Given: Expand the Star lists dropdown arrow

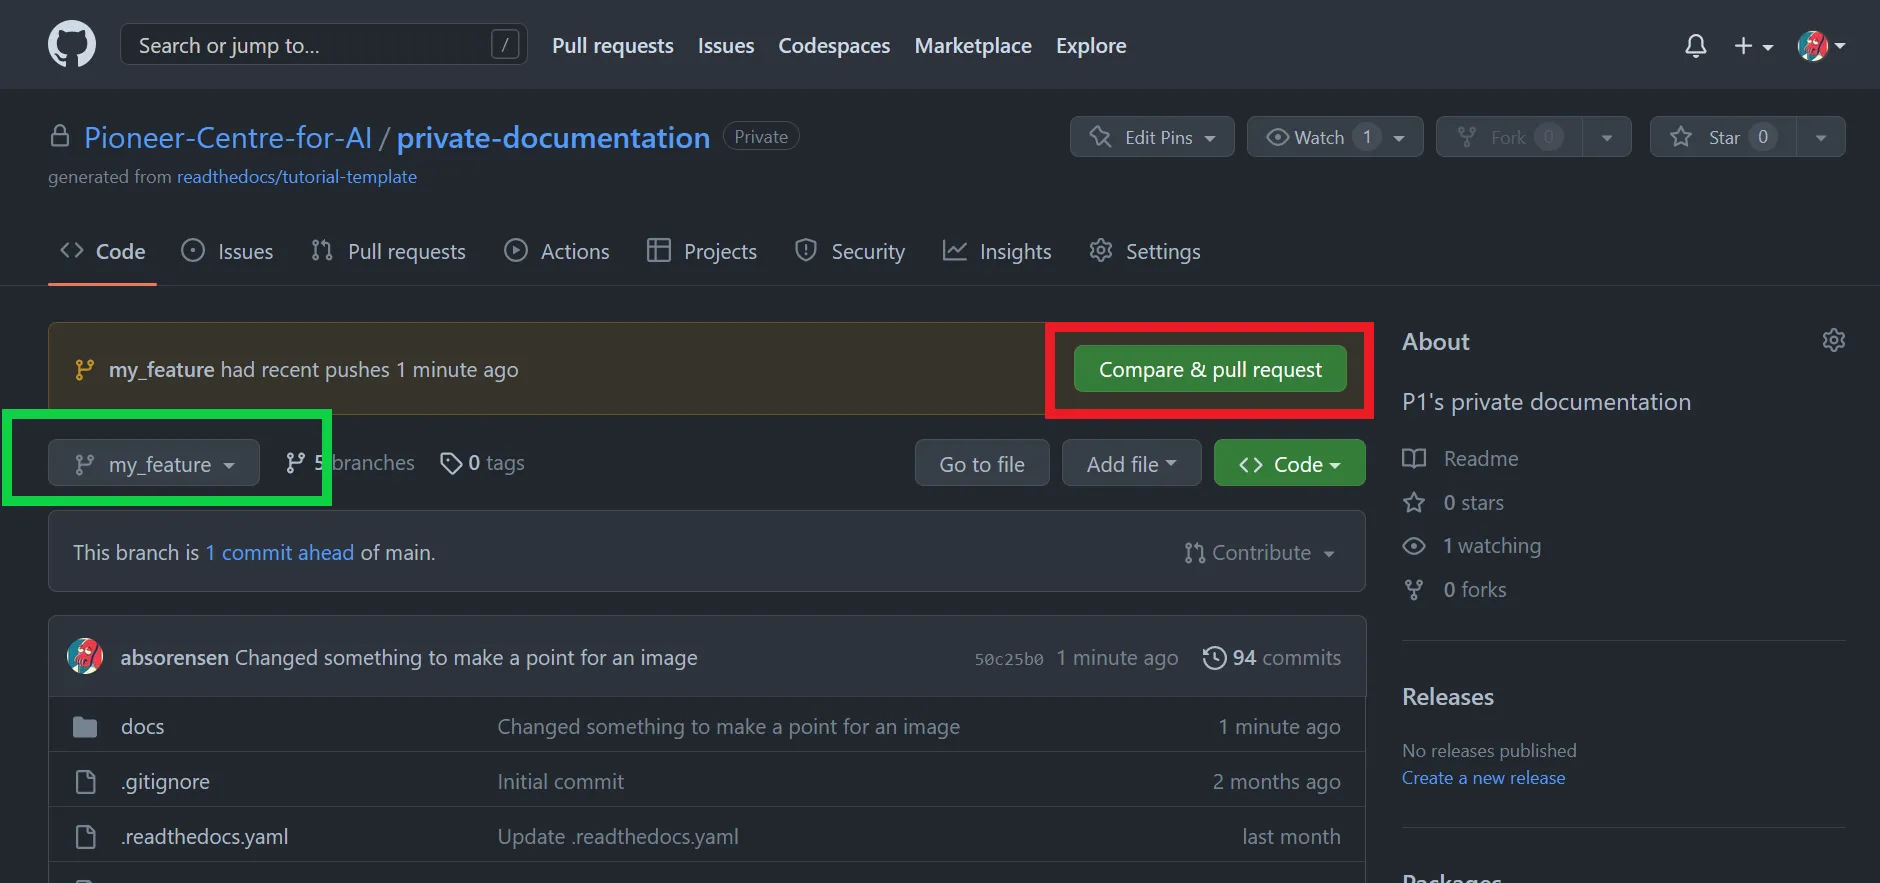Looking at the screenshot, I should [x=1821, y=137].
